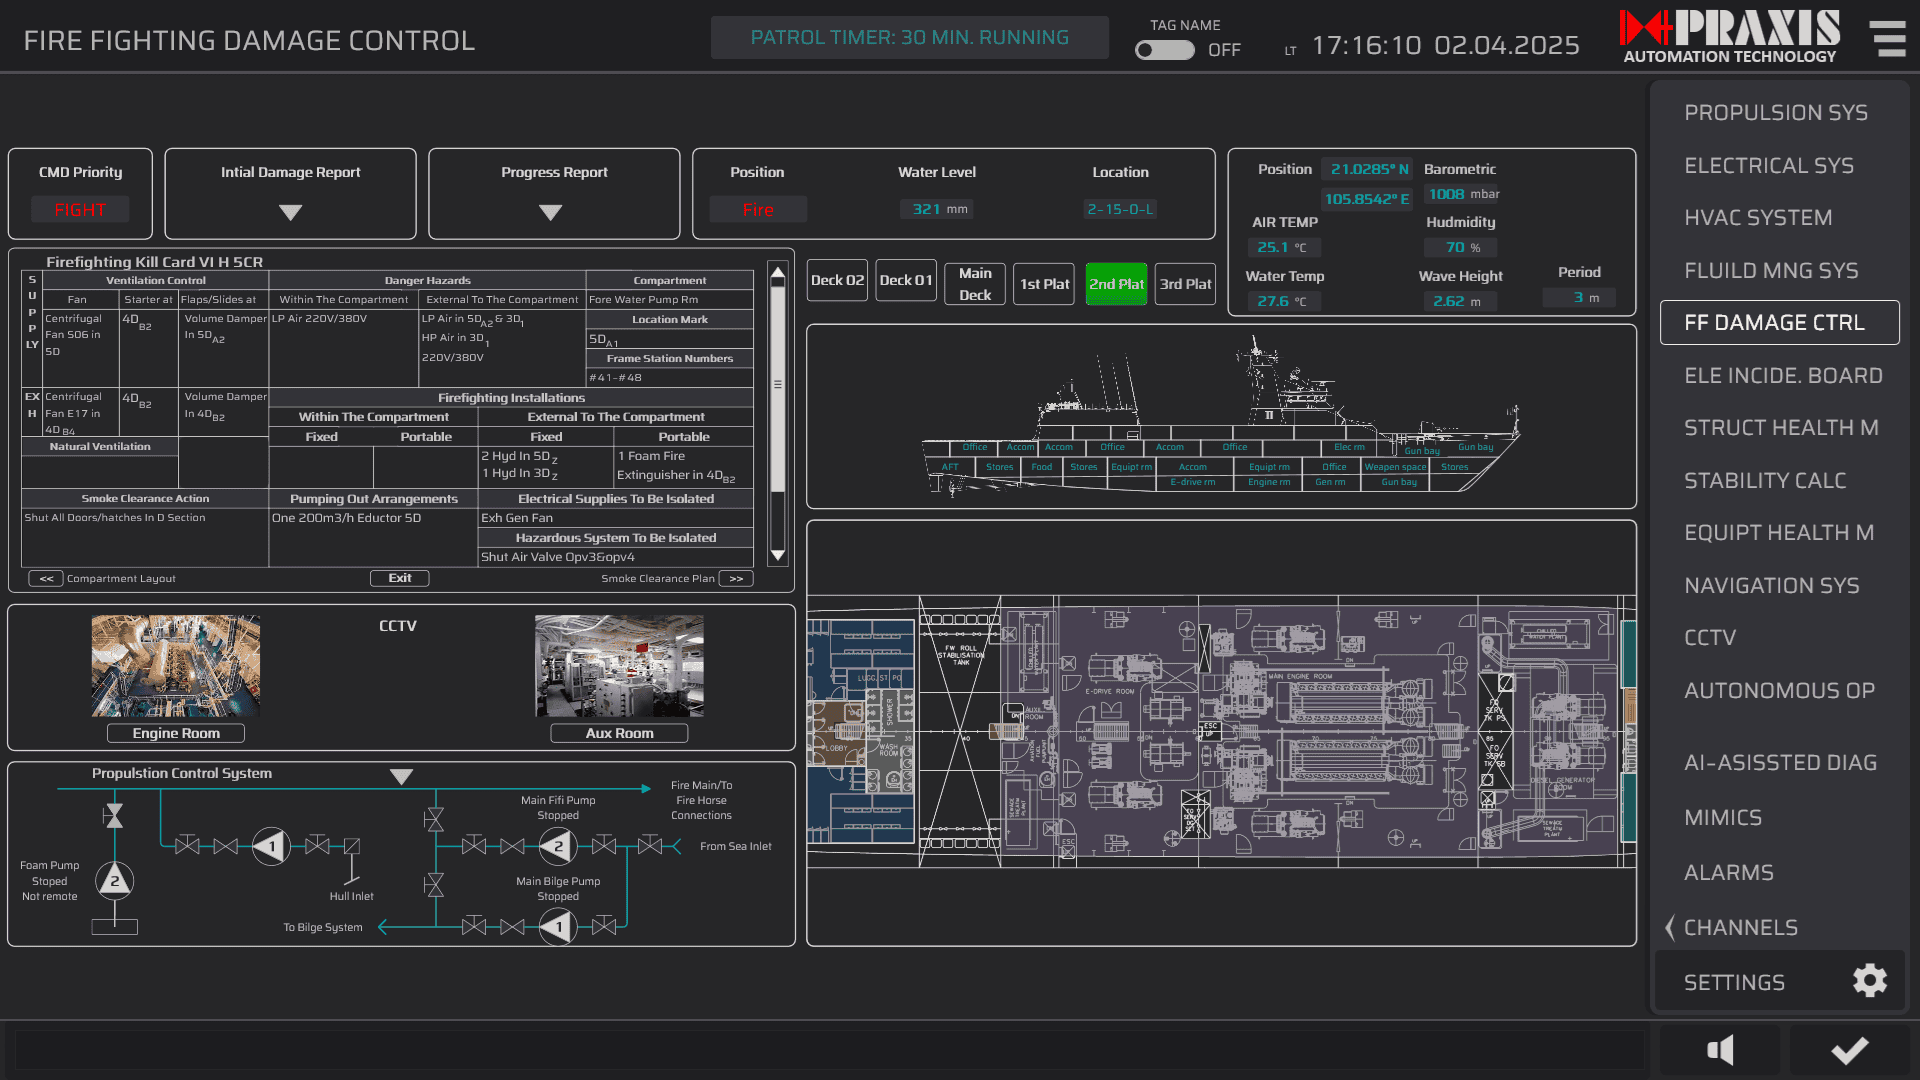
Task: Click the Engine Room CCTV button
Action: coord(176,733)
